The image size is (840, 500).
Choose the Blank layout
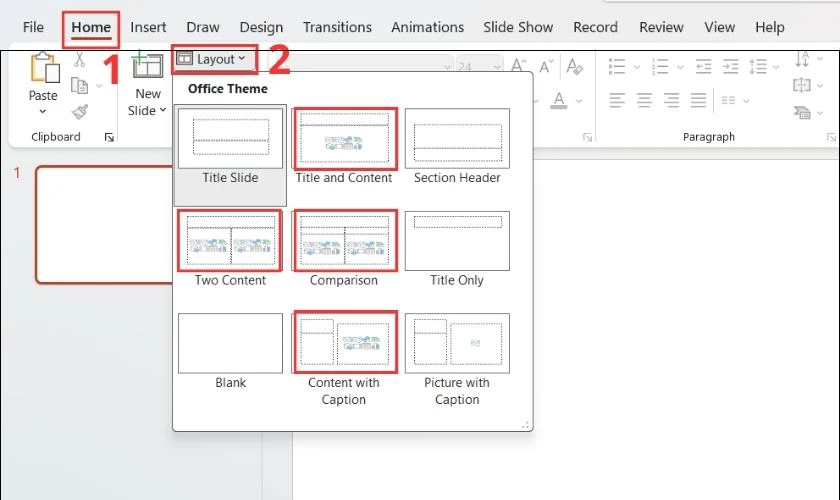[x=230, y=352]
